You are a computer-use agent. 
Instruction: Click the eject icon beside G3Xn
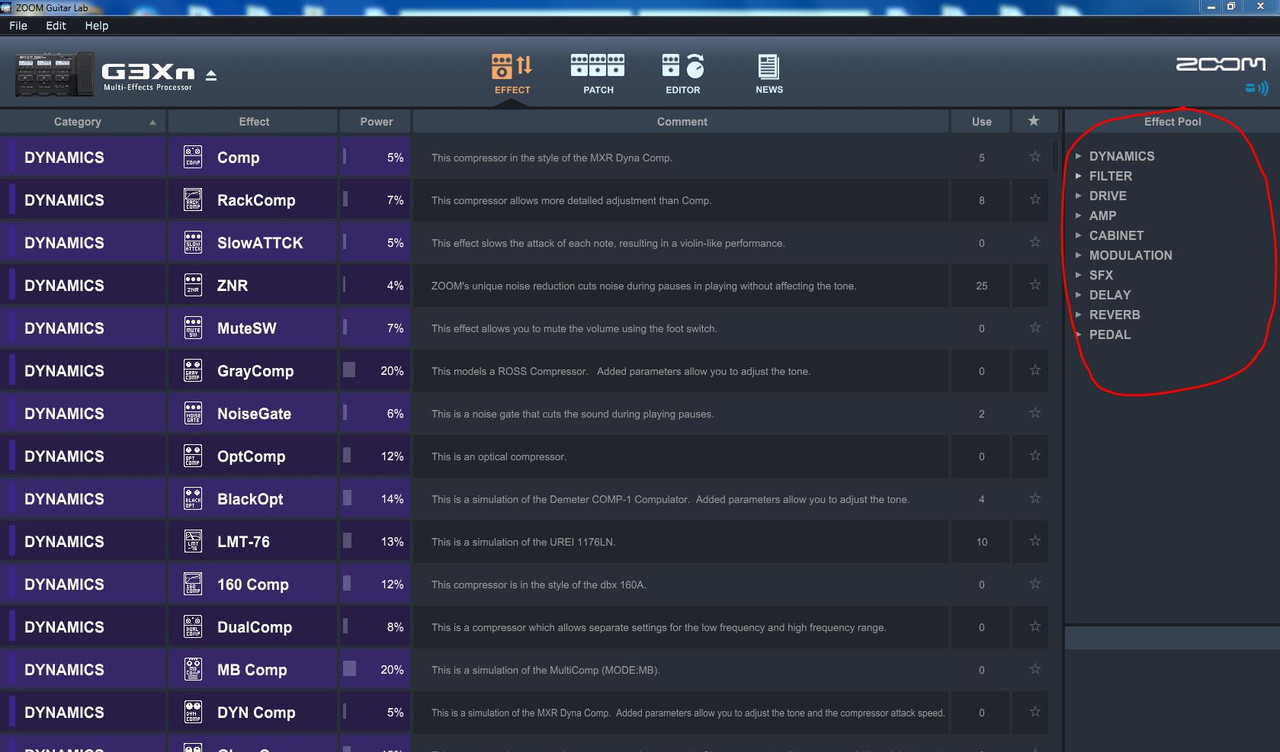point(211,75)
